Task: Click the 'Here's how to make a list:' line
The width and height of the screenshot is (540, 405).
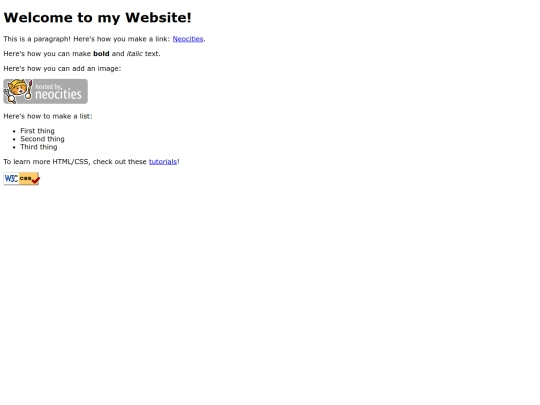Action: [48, 116]
